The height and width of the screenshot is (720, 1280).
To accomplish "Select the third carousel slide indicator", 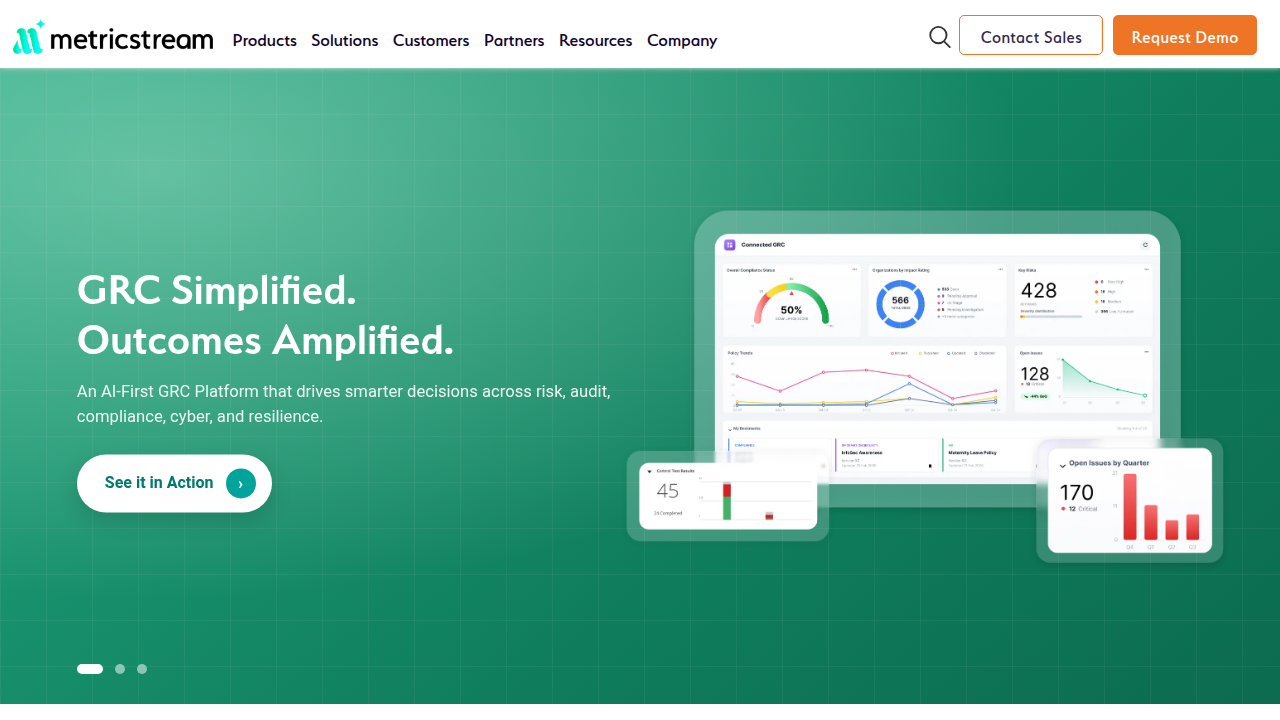I will coord(142,669).
